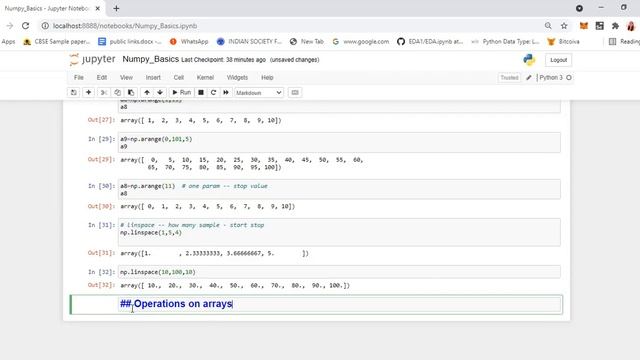Click the Out[27] array output
640x360 pixels.
[201, 120]
